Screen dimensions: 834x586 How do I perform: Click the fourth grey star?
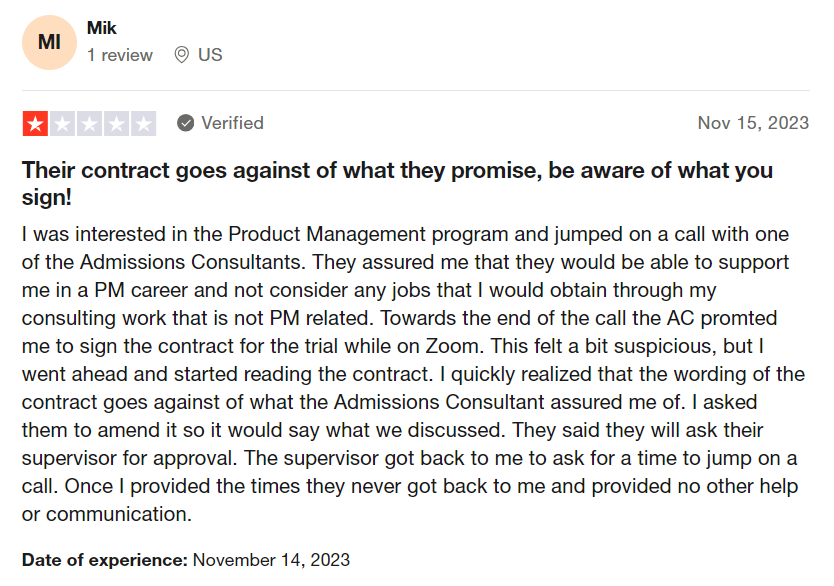[116, 123]
